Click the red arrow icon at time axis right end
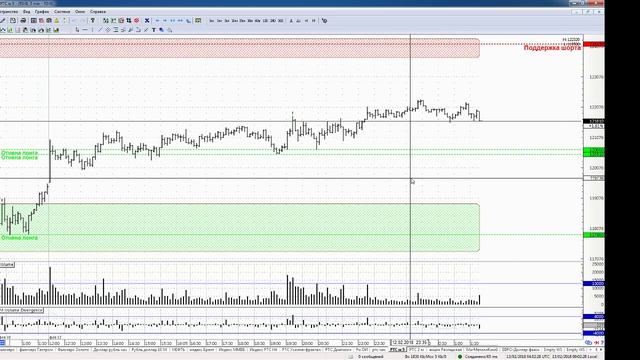Screen dimensions: 640x360 tap(596, 343)
